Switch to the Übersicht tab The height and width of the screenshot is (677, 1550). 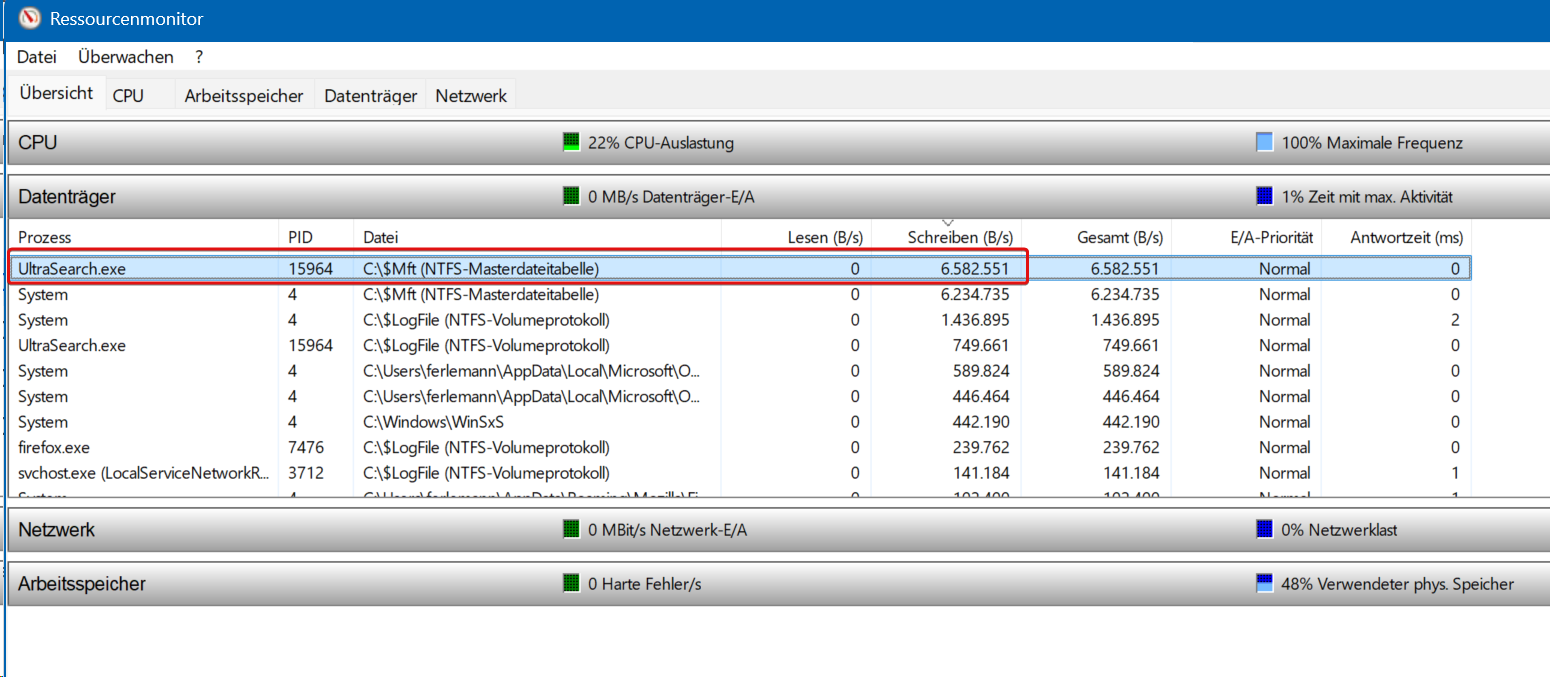[56, 94]
